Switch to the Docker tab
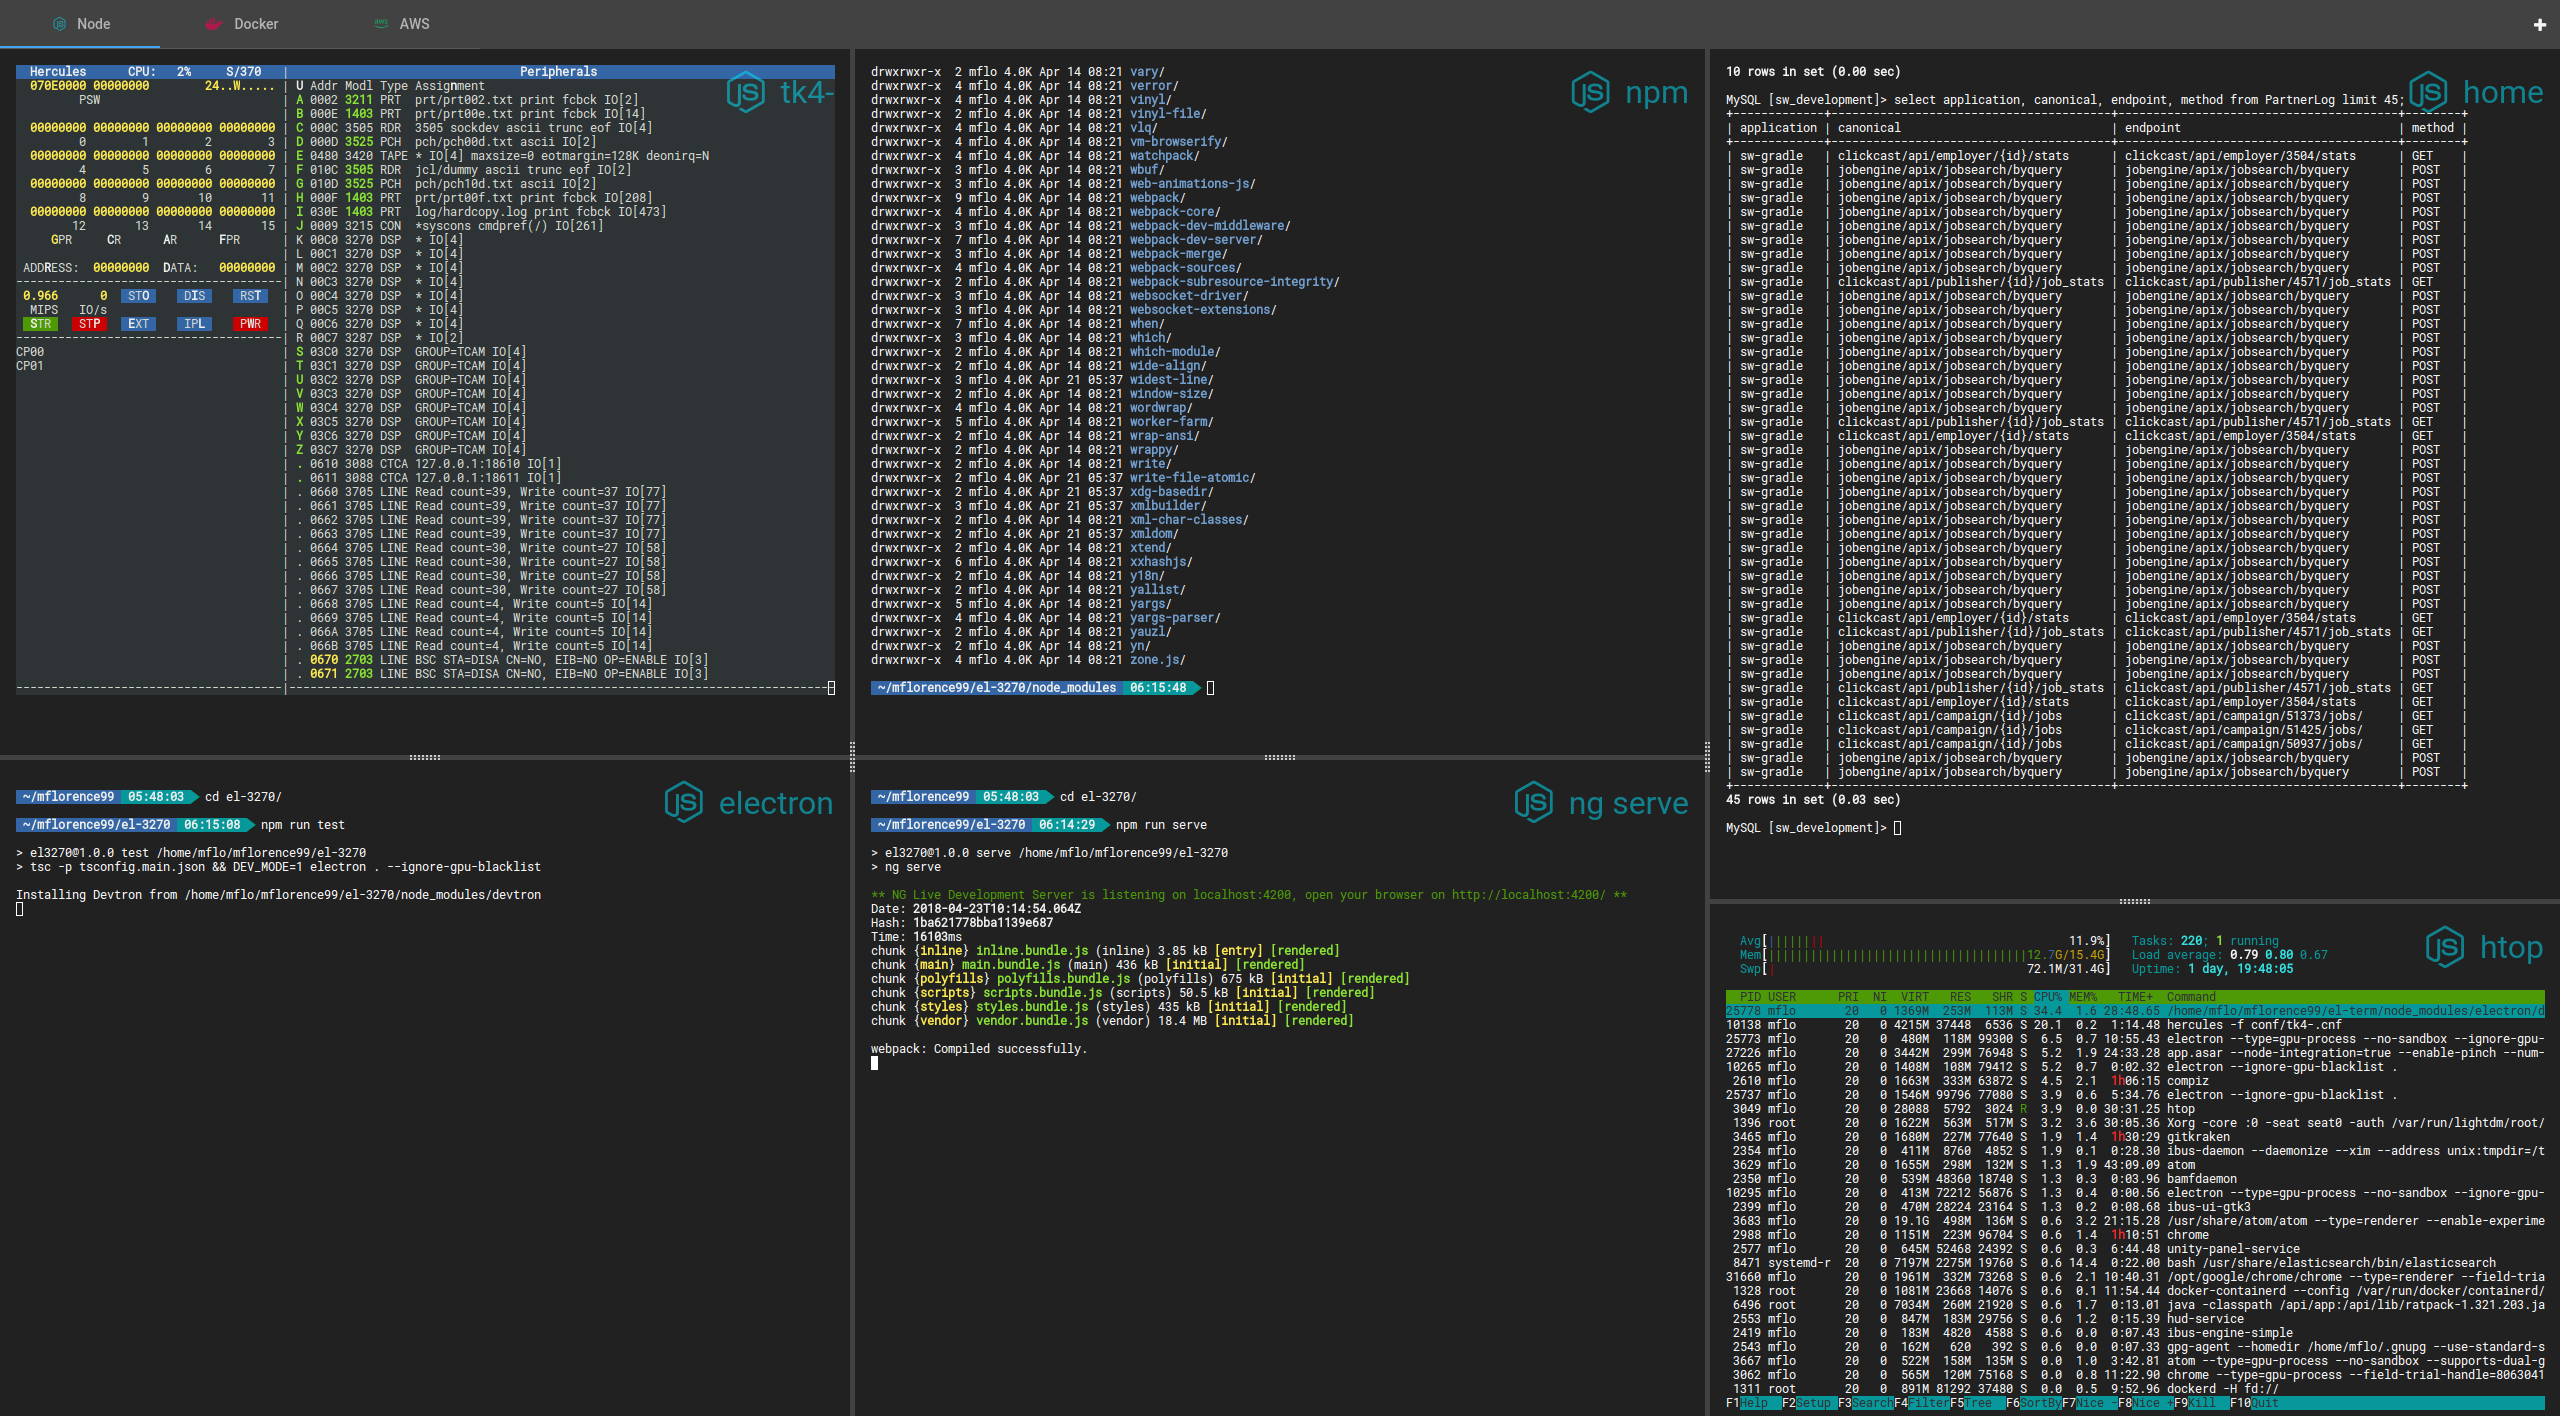Image resolution: width=2560 pixels, height=1416 pixels. [x=255, y=24]
